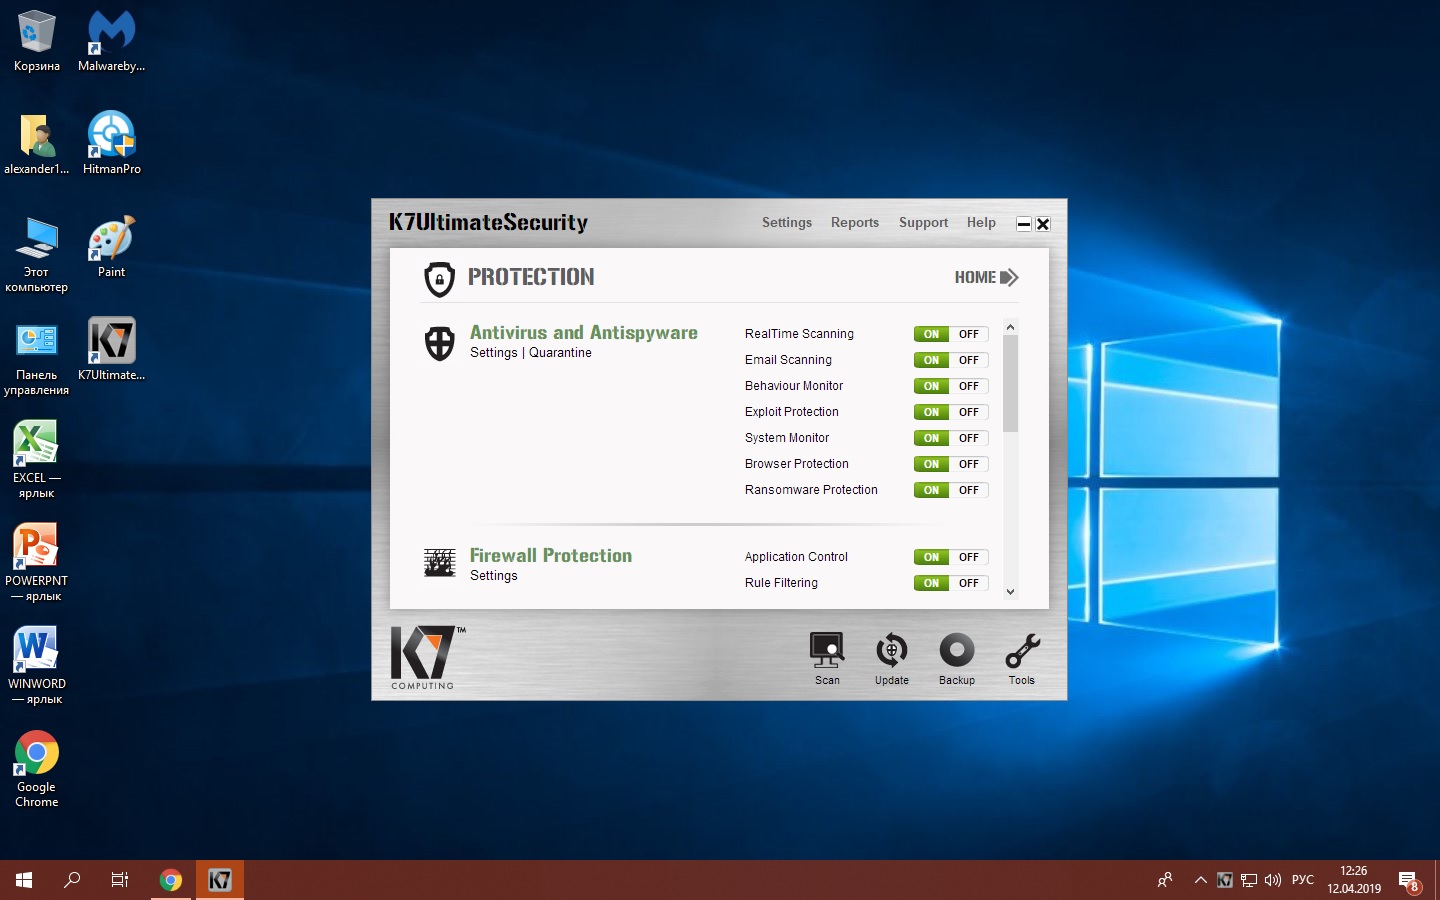The height and width of the screenshot is (900, 1440).
Task: Turn RealTime Scanning OFF
Action: (969, 334)
